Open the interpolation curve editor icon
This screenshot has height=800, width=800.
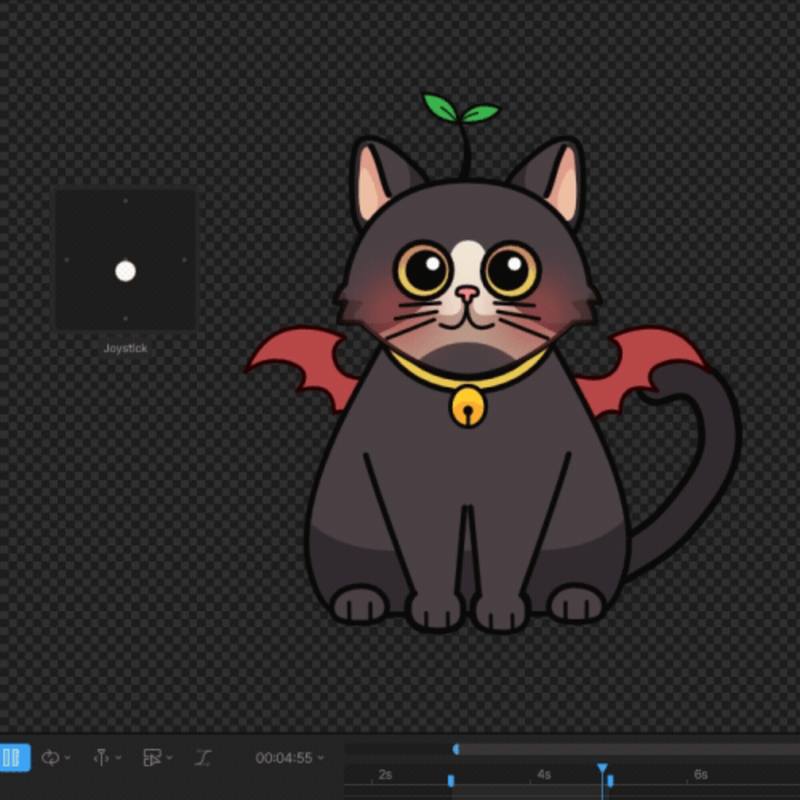[x=203, y=758]
